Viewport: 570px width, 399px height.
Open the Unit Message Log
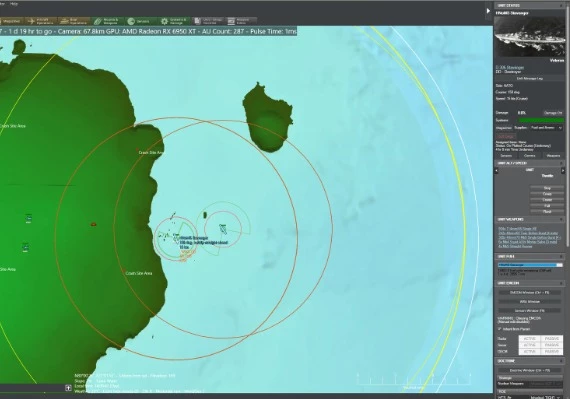[530, 78]
